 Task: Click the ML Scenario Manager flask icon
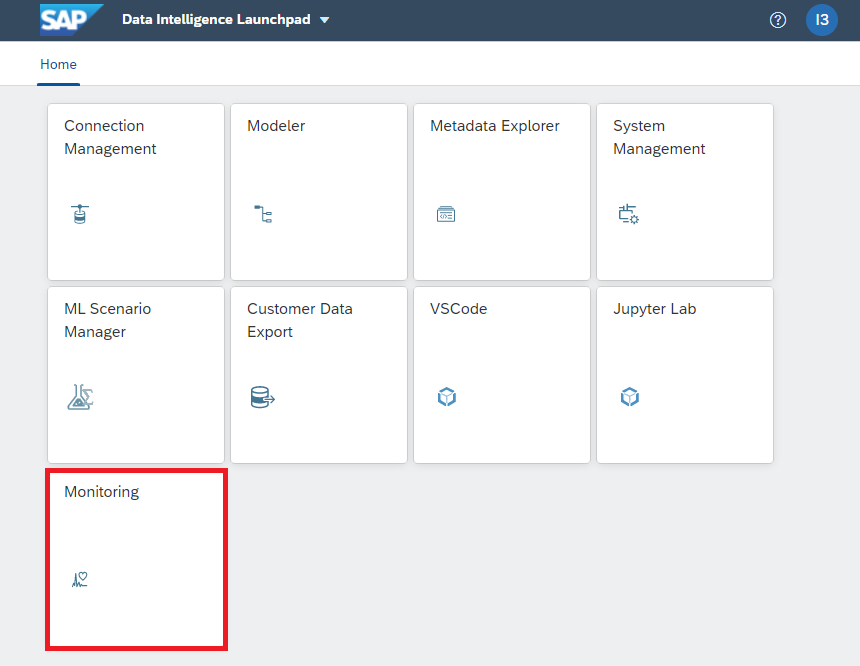coord(80,397)
